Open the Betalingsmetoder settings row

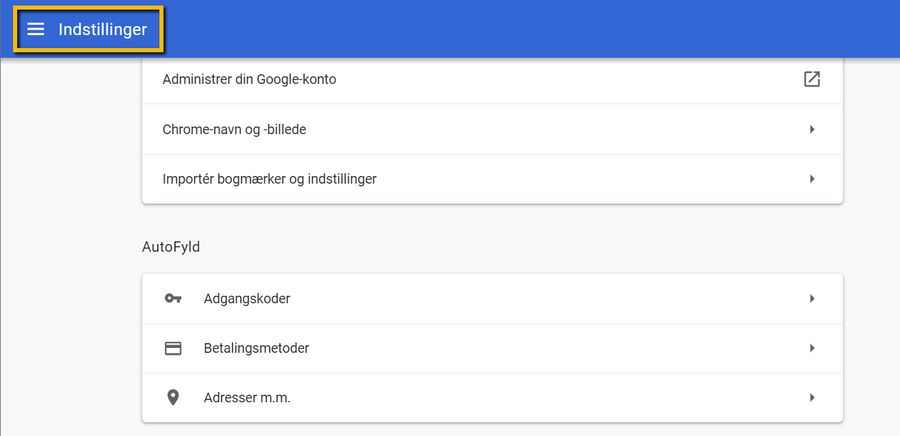492,348
